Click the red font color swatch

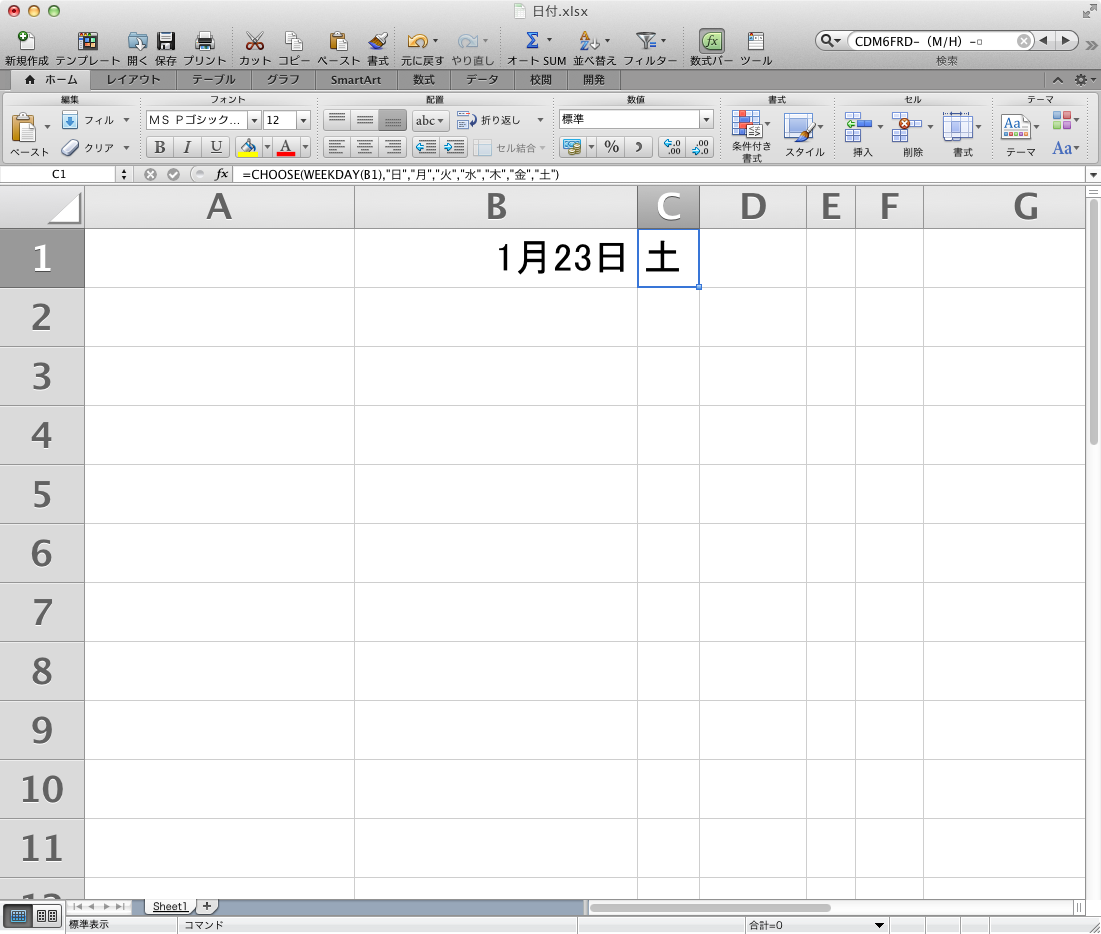pos(285,148)
